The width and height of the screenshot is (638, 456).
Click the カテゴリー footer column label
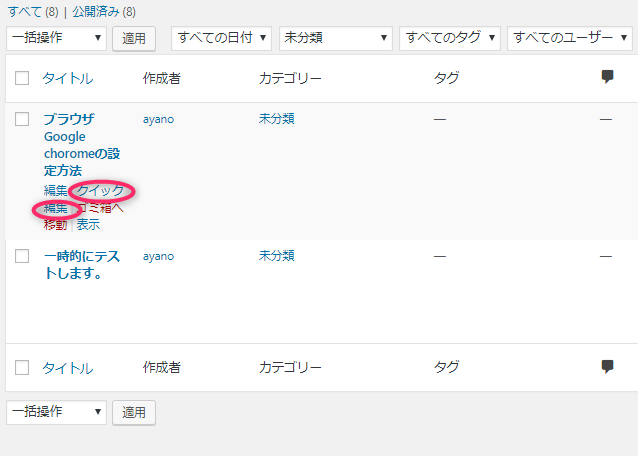point(290,367)
